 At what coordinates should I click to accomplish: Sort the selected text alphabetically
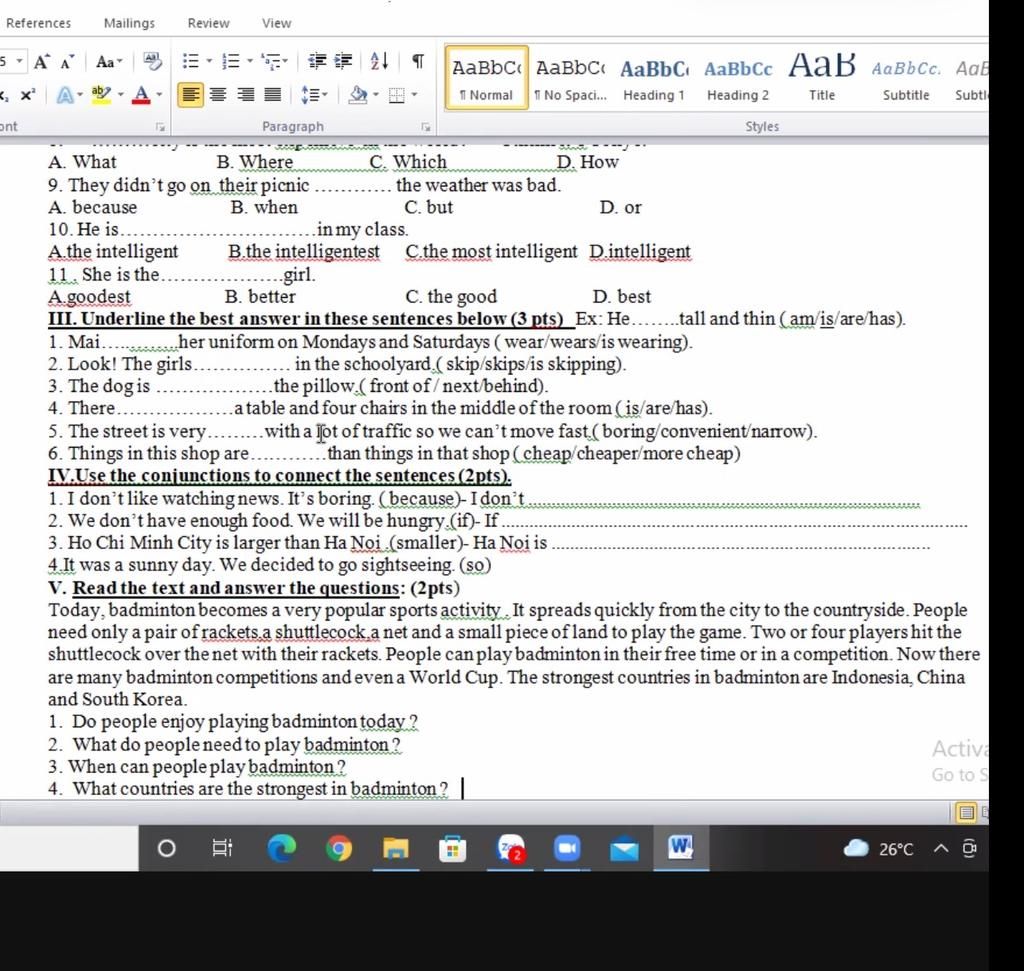click(379, 61)
